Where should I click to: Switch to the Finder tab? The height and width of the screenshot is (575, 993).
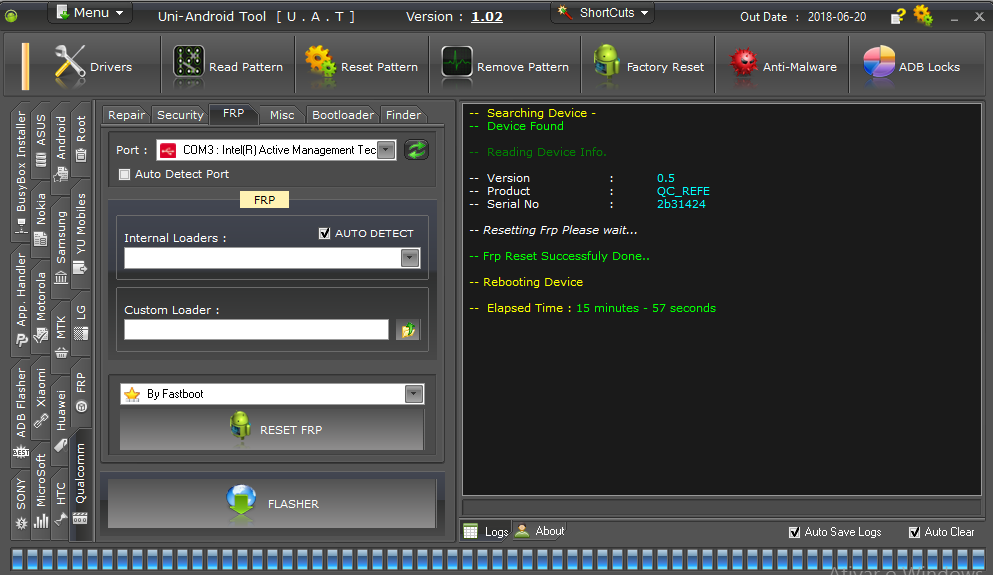[403, 115]
